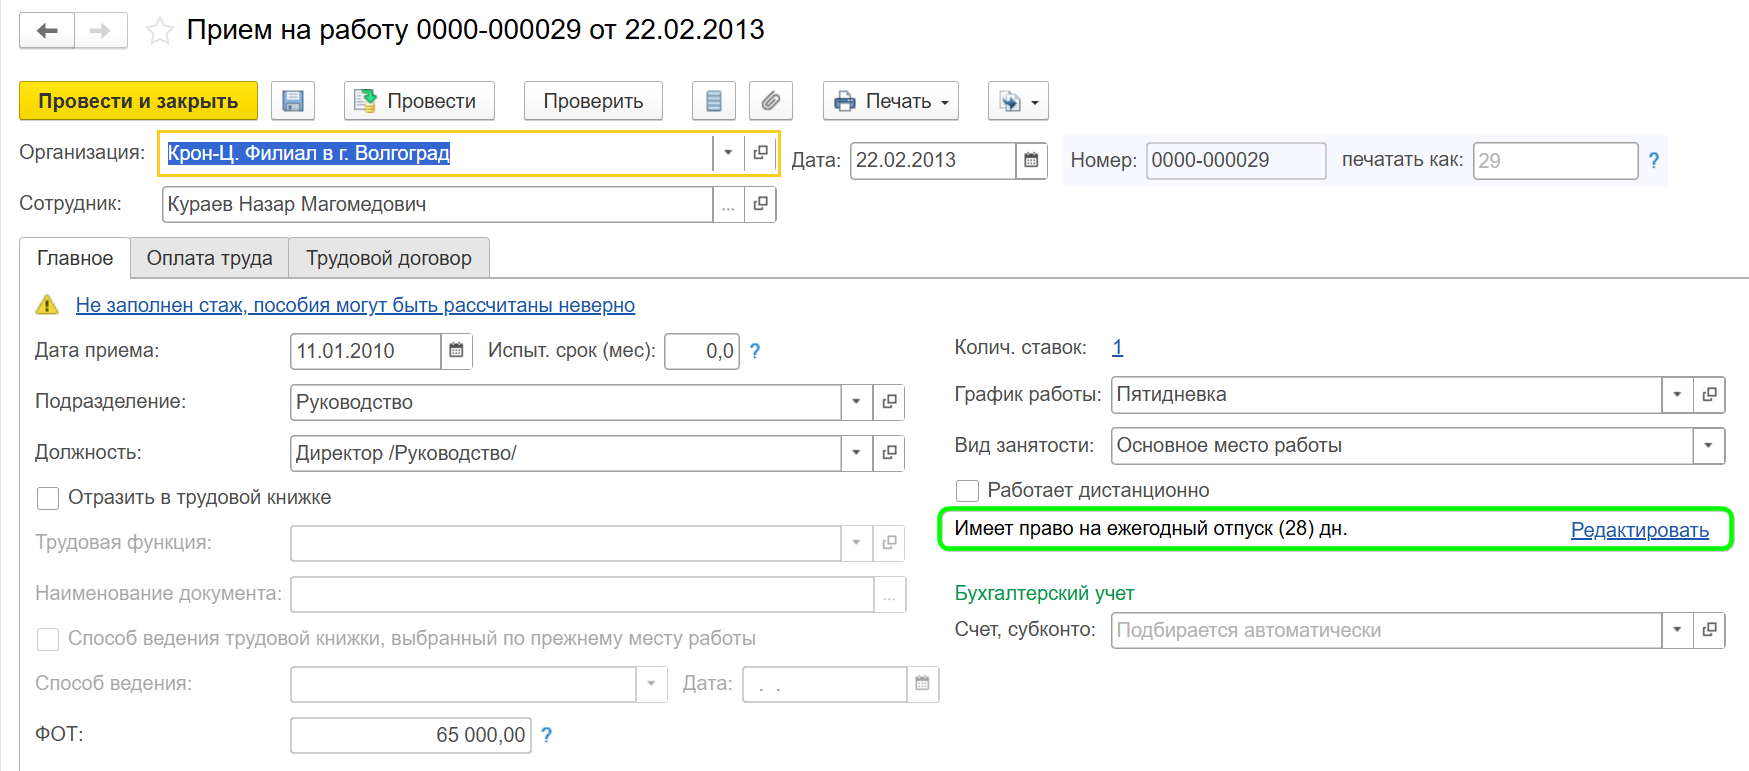The image size is (1749, 771).
Task: Open calendar picker next to document date
Action: 1031,160
